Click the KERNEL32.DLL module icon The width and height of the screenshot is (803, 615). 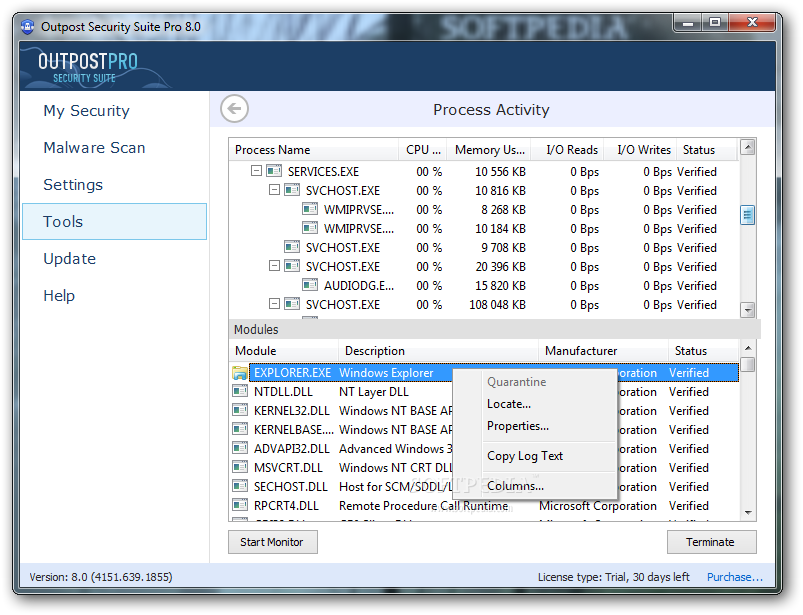(240, 411)
